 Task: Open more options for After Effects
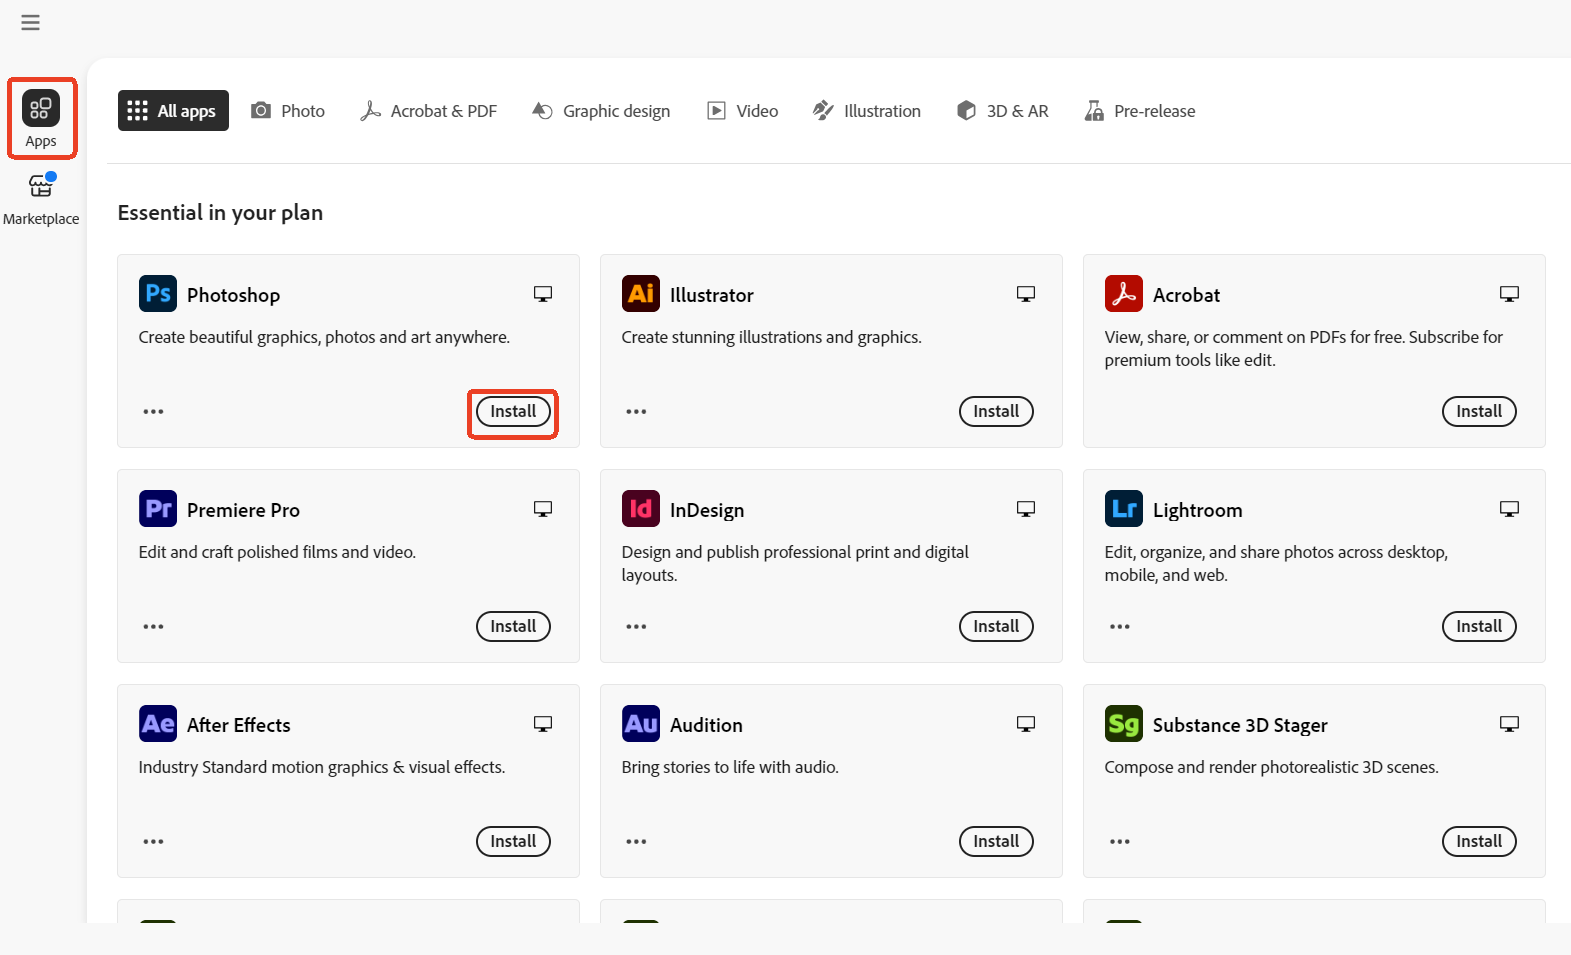pyautogui.click(x=153, y=842)
